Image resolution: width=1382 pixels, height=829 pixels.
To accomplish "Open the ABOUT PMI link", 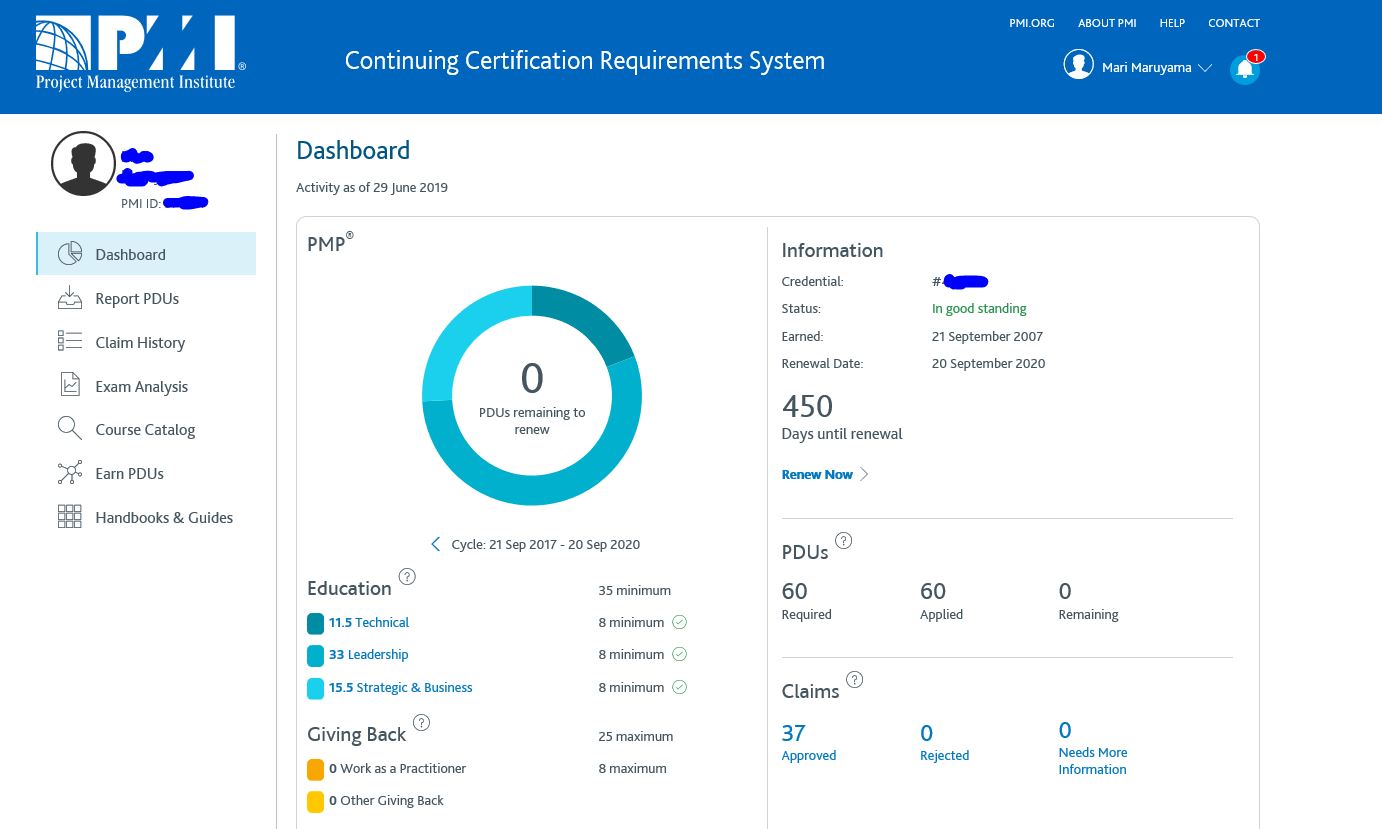I will click(x=1107, y=23).
